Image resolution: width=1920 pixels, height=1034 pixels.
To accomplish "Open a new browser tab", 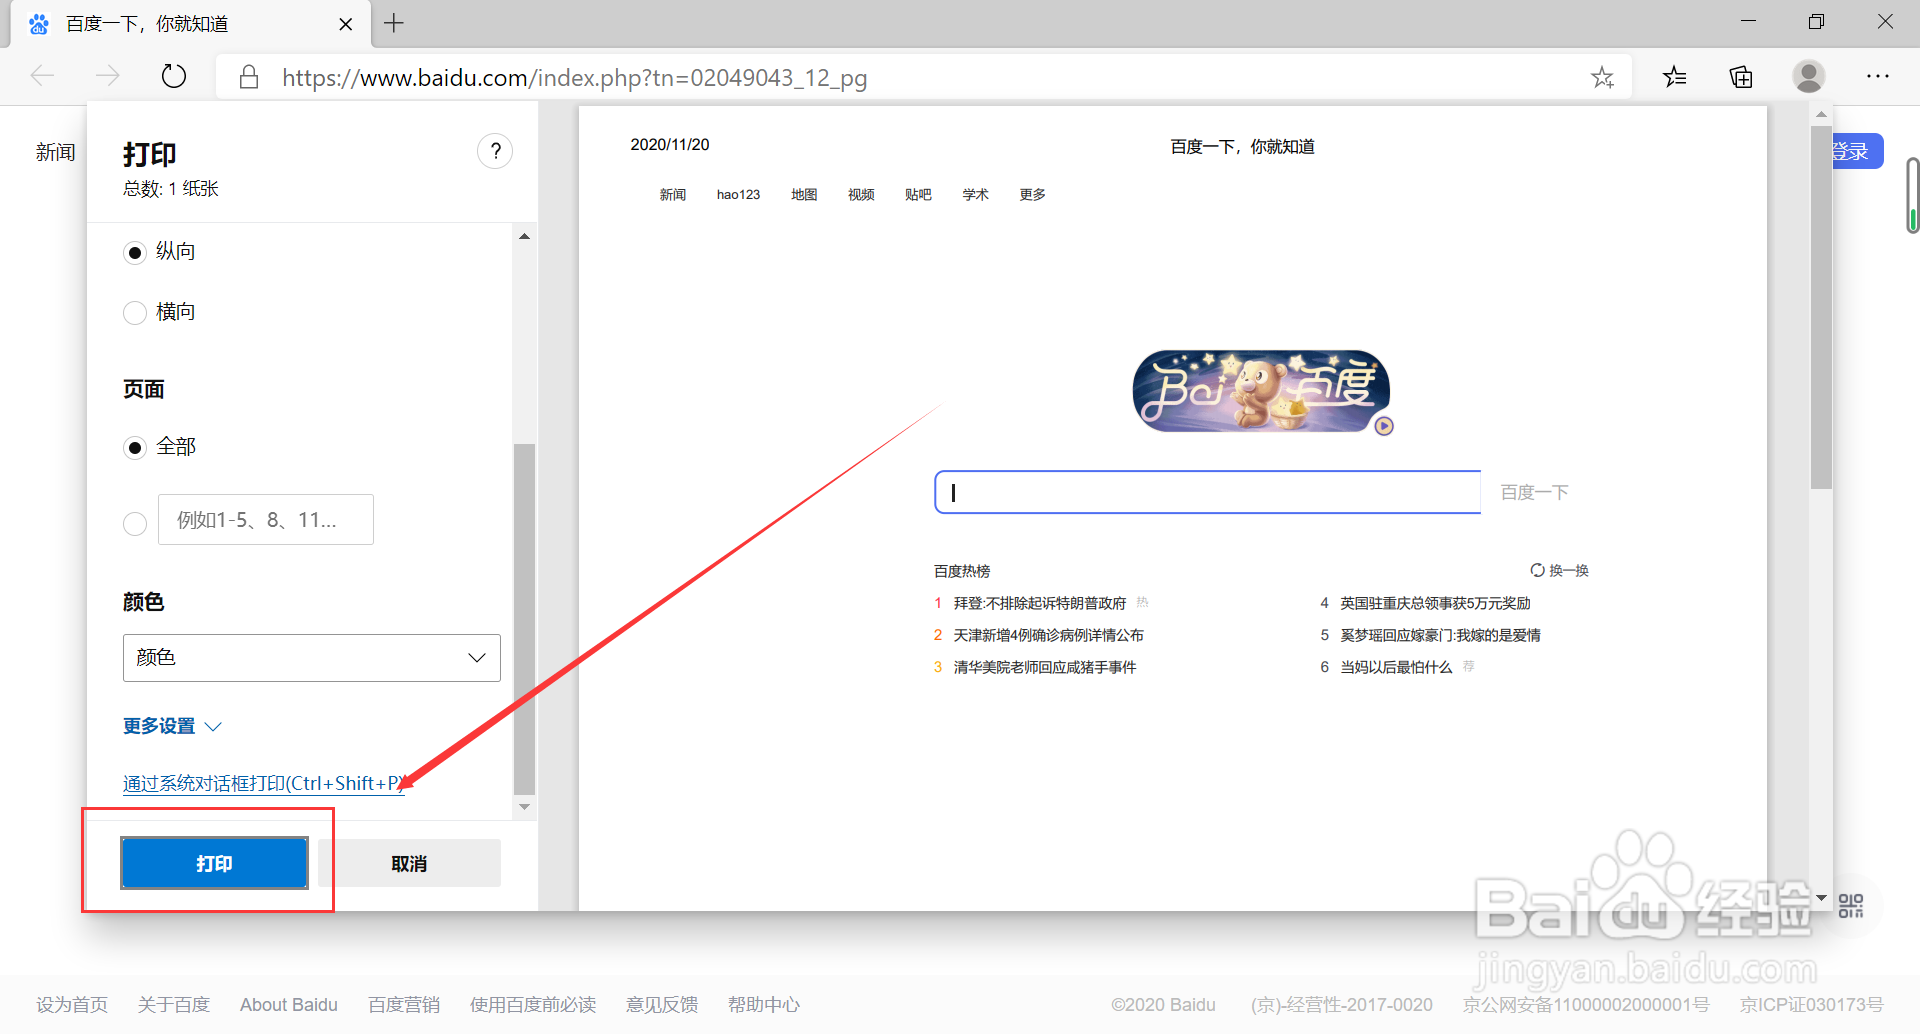I will (394, 23).
